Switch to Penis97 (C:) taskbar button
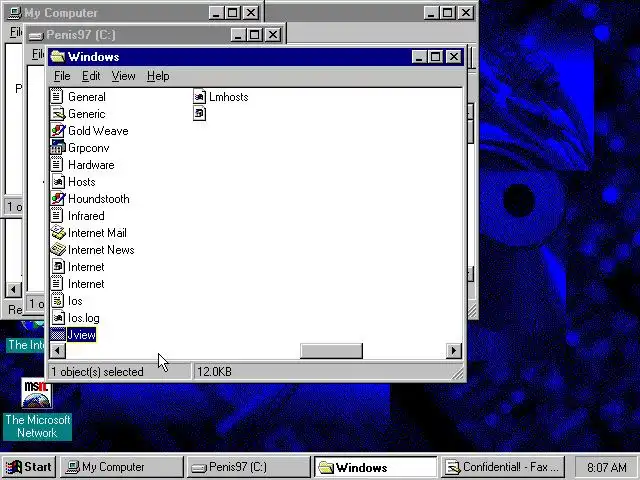The width and height of the screenshot is (640, 480). click(248, 467)
